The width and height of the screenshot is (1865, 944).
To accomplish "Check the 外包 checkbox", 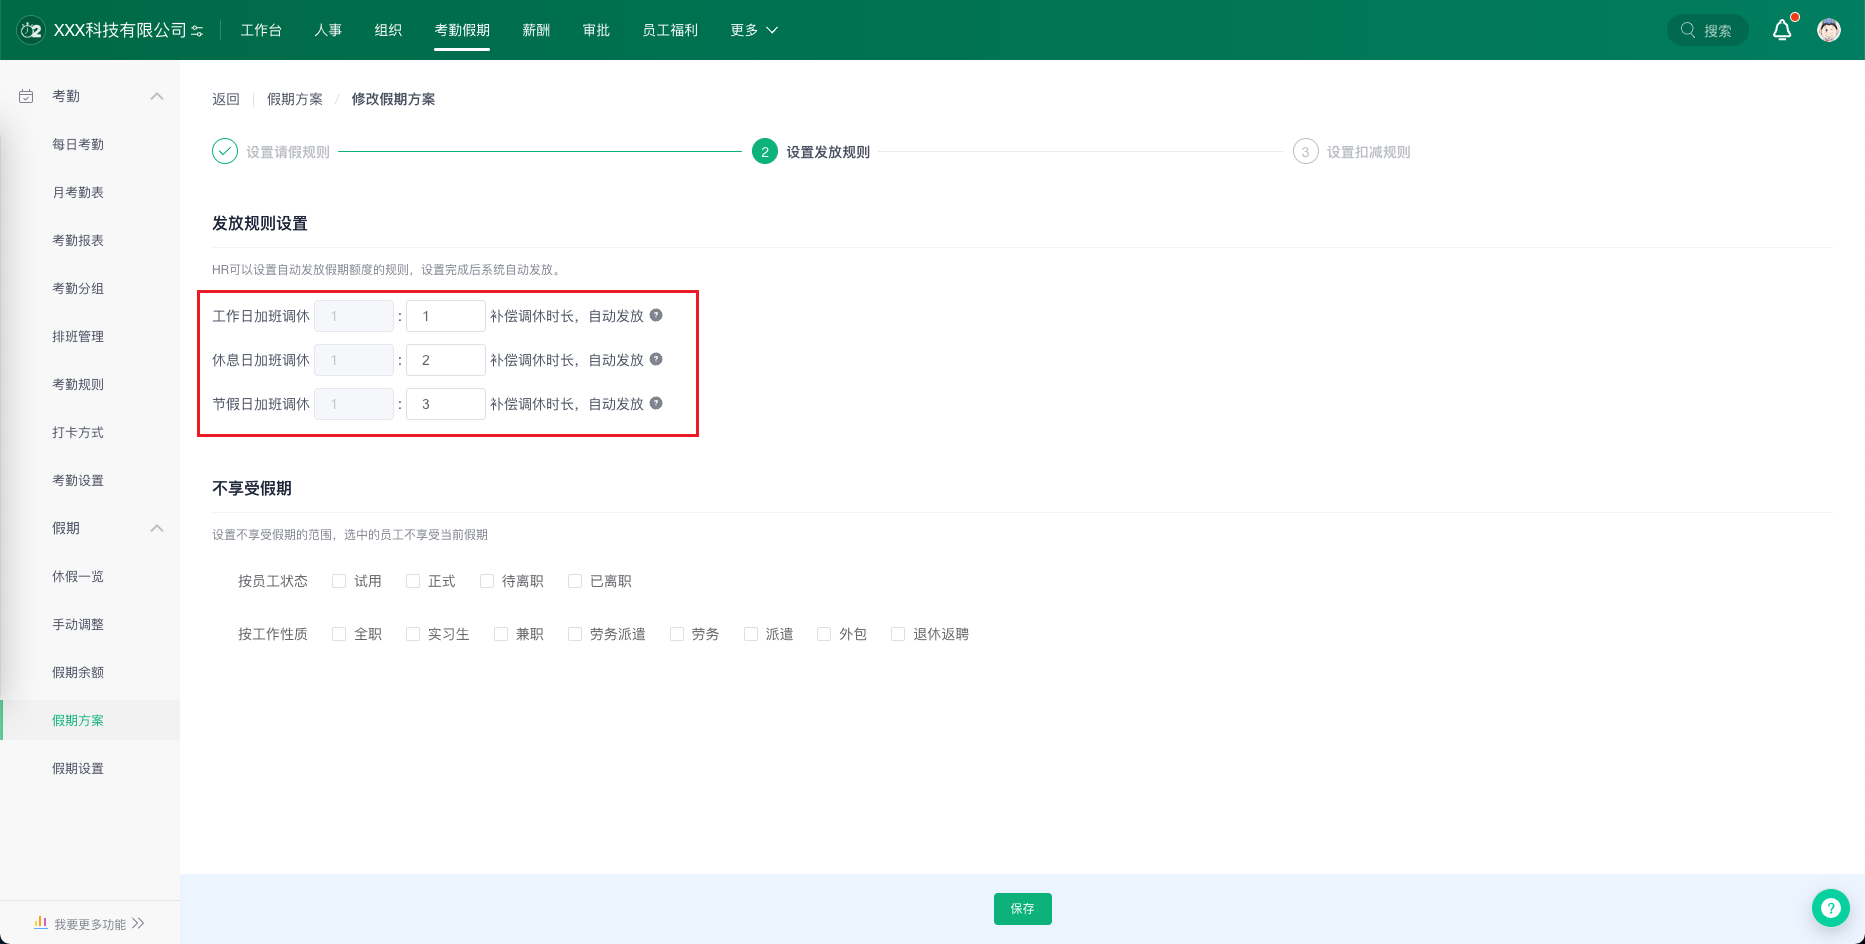I will 824,634.
